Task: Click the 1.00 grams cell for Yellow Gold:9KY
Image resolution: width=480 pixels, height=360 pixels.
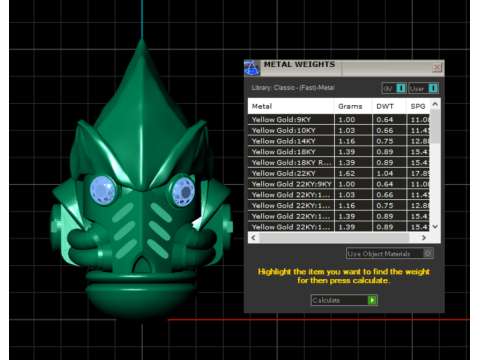Action: point(353,119)
